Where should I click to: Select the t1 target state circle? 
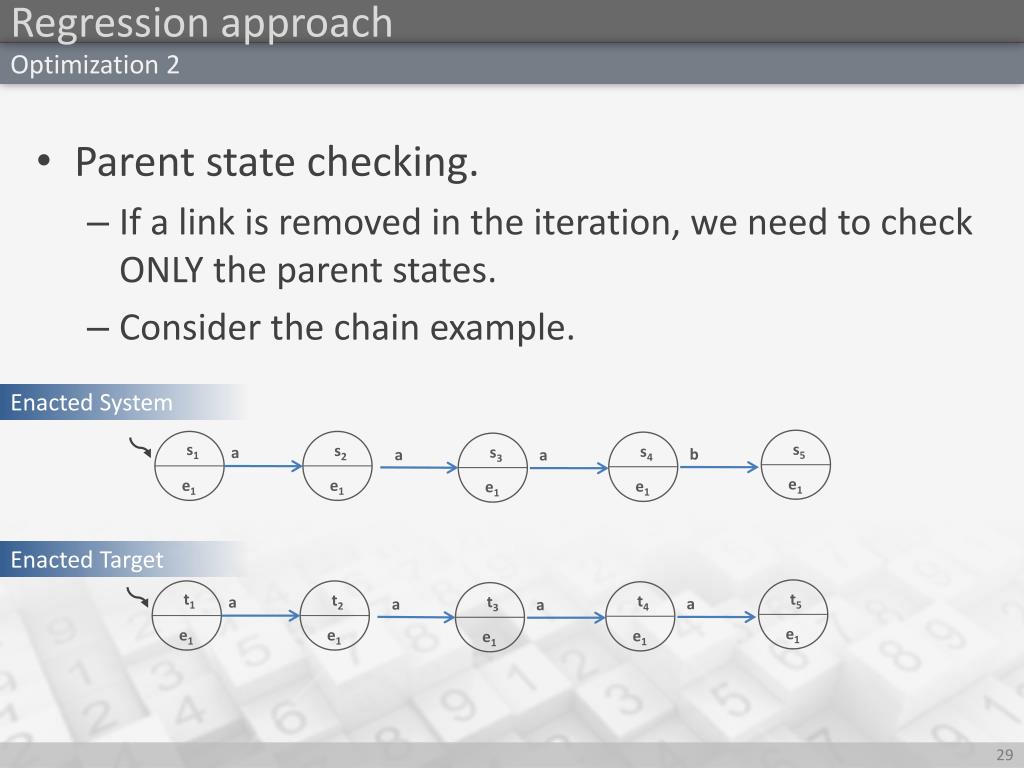pyautogui.click(x=187, y=616)
